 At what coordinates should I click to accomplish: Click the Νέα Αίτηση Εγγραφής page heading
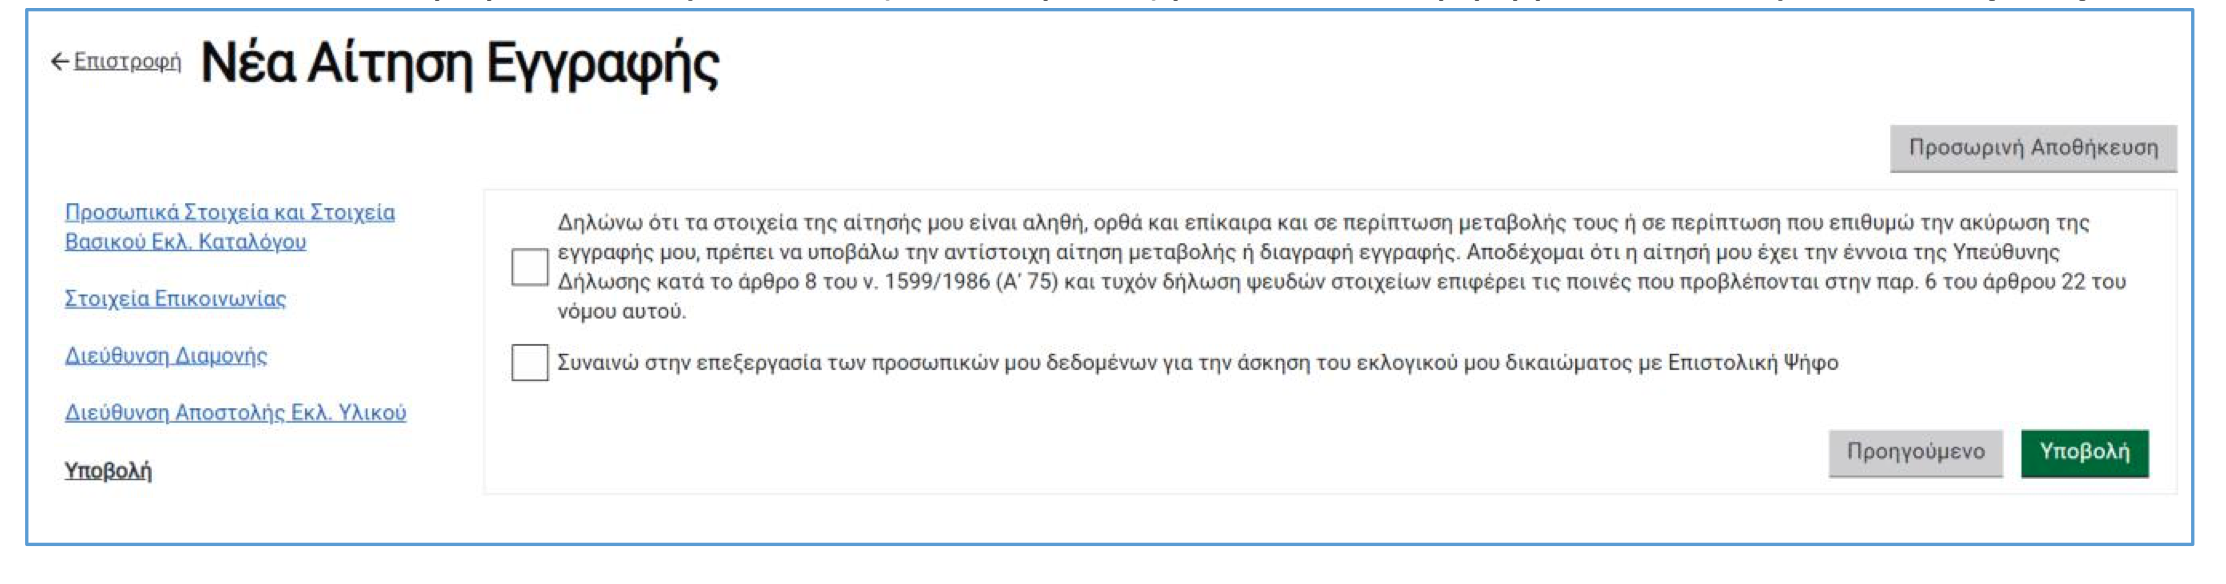pos(460,63)
